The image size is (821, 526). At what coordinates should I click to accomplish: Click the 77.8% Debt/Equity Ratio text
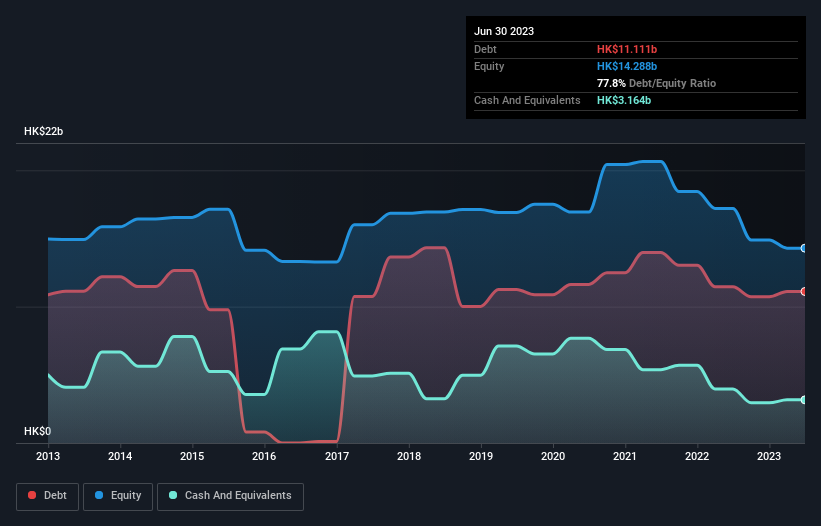pos(656,83)
